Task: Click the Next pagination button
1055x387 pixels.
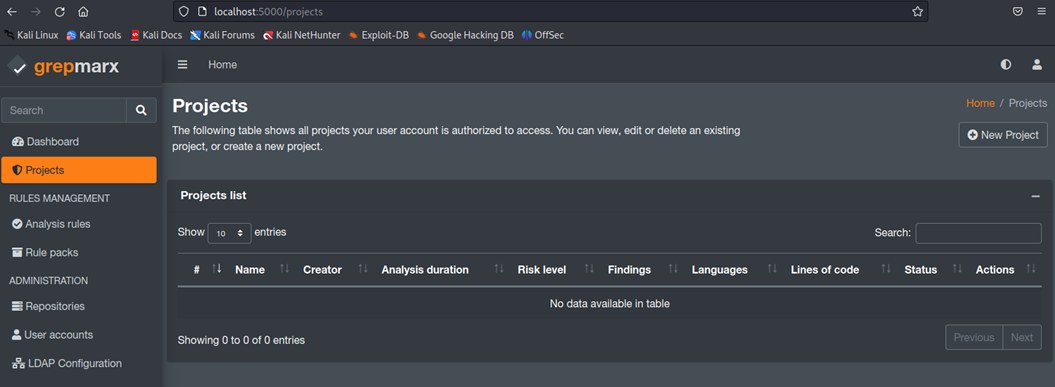Action: pyautogui.click(x=1021, y=337)
